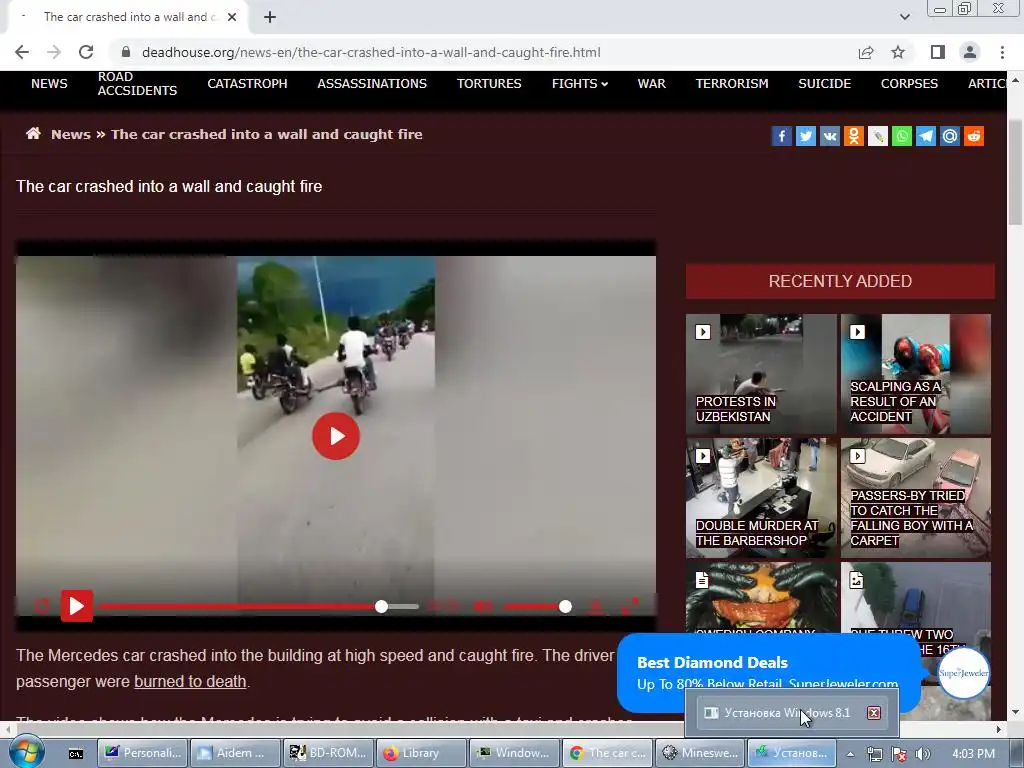Screen dimensions: 1024x768
Task: Click the scrollbar down arrow
Action: [x=1015, y=712]
